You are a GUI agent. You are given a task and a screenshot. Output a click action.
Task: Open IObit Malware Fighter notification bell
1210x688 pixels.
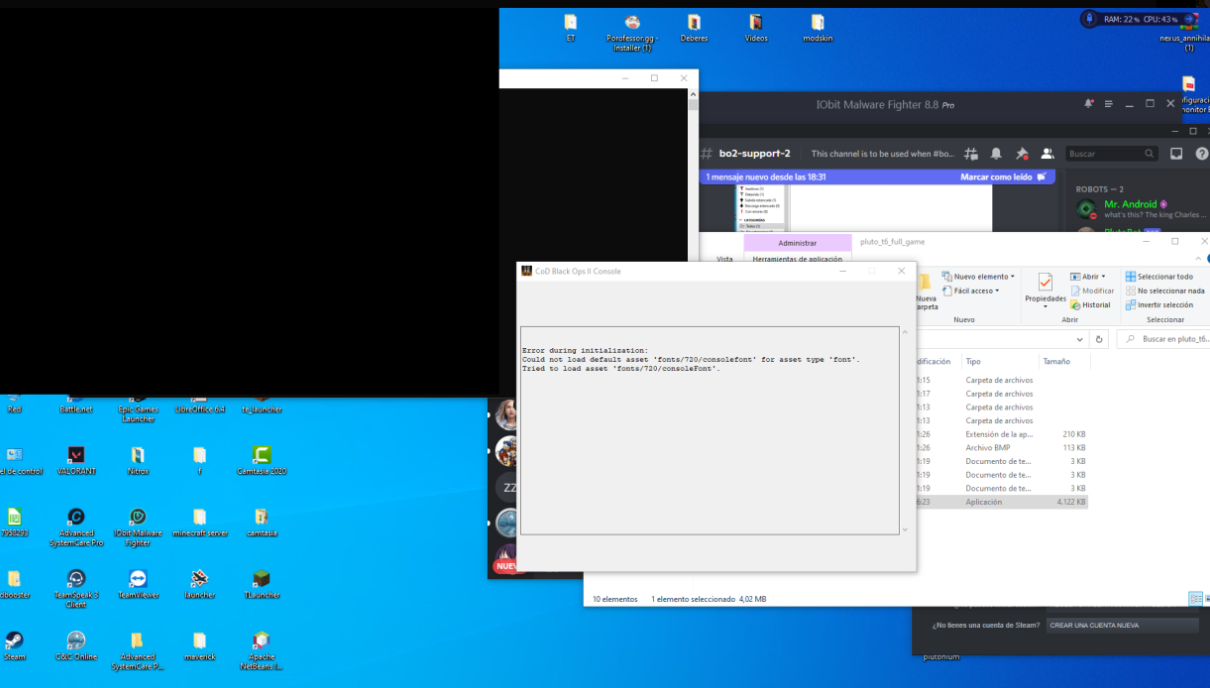(1089, 104)
